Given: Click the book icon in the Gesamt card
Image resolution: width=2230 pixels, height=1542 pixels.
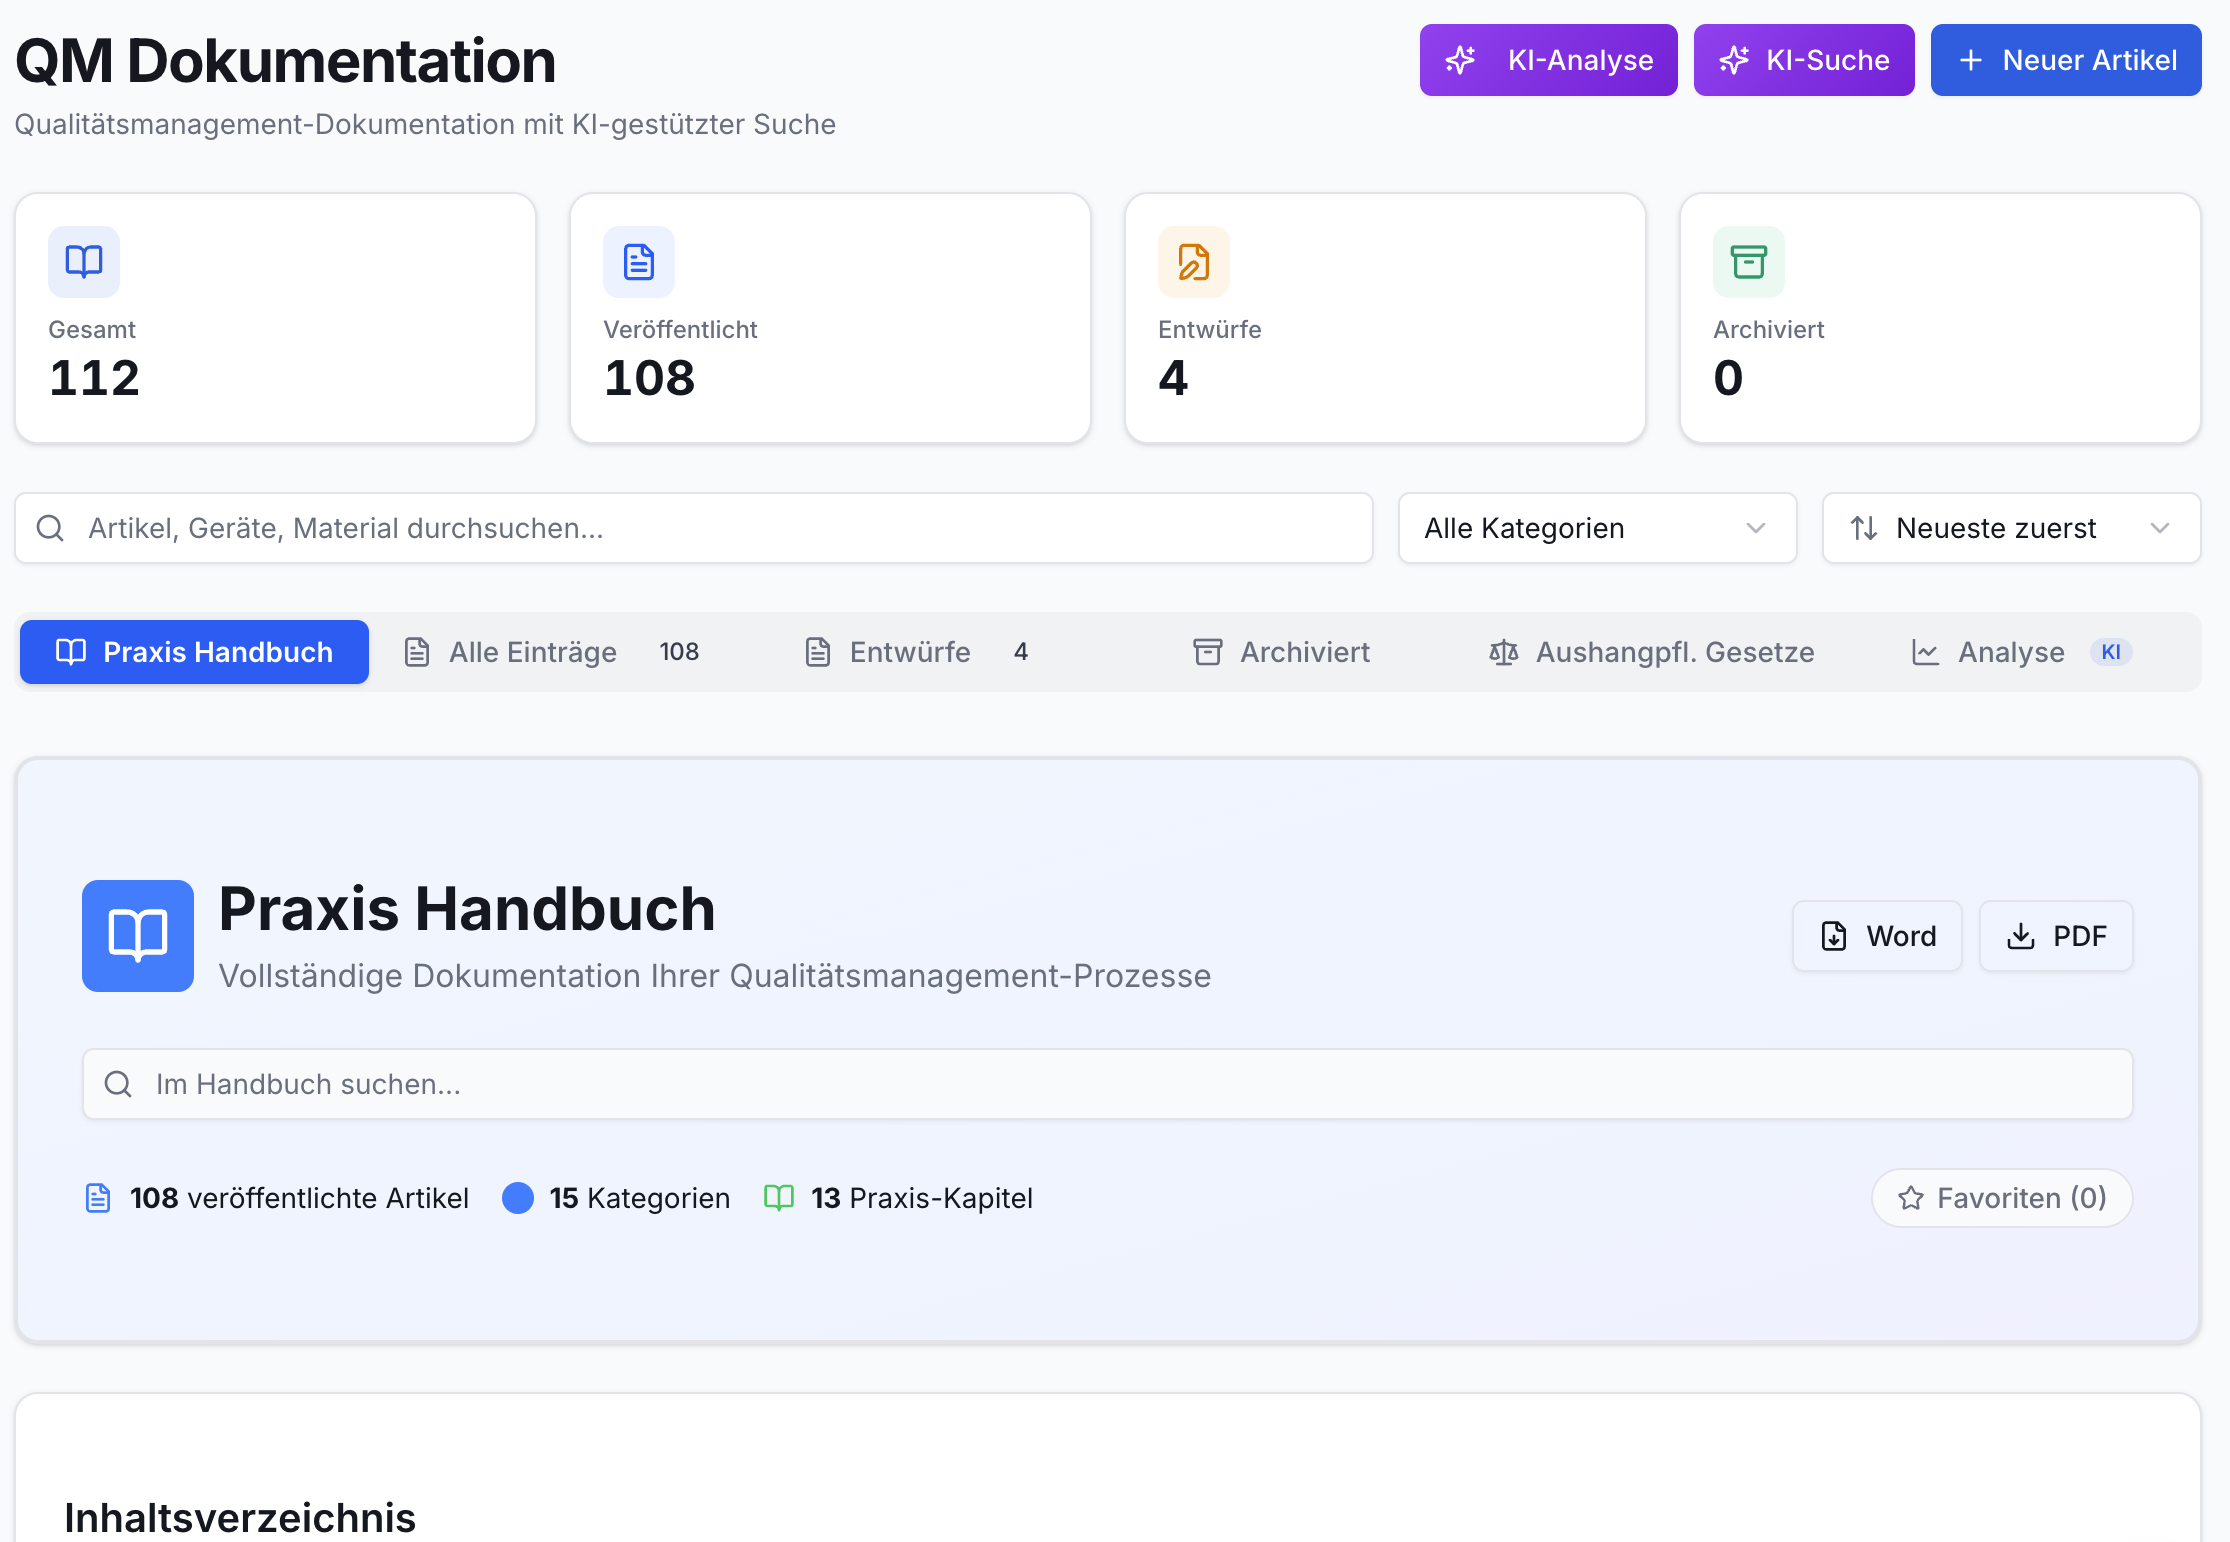Looking at the screenshot, I should [x=84, y=262].
